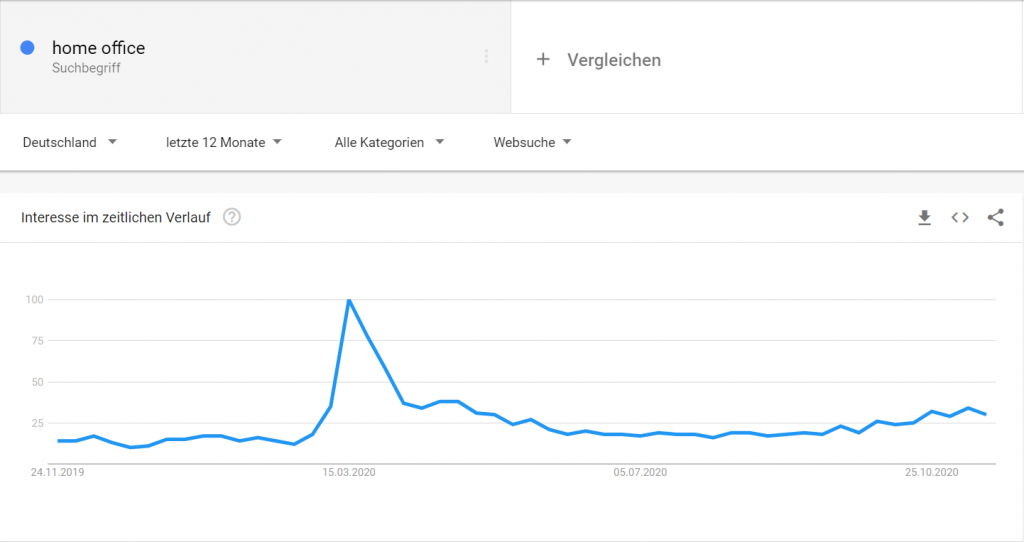Download the interest over time chart data
1024x542 pixels.
tap(924, 217)
